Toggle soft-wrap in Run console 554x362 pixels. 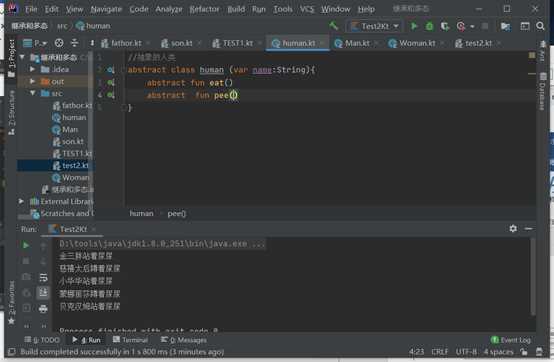tap(43, 277)
